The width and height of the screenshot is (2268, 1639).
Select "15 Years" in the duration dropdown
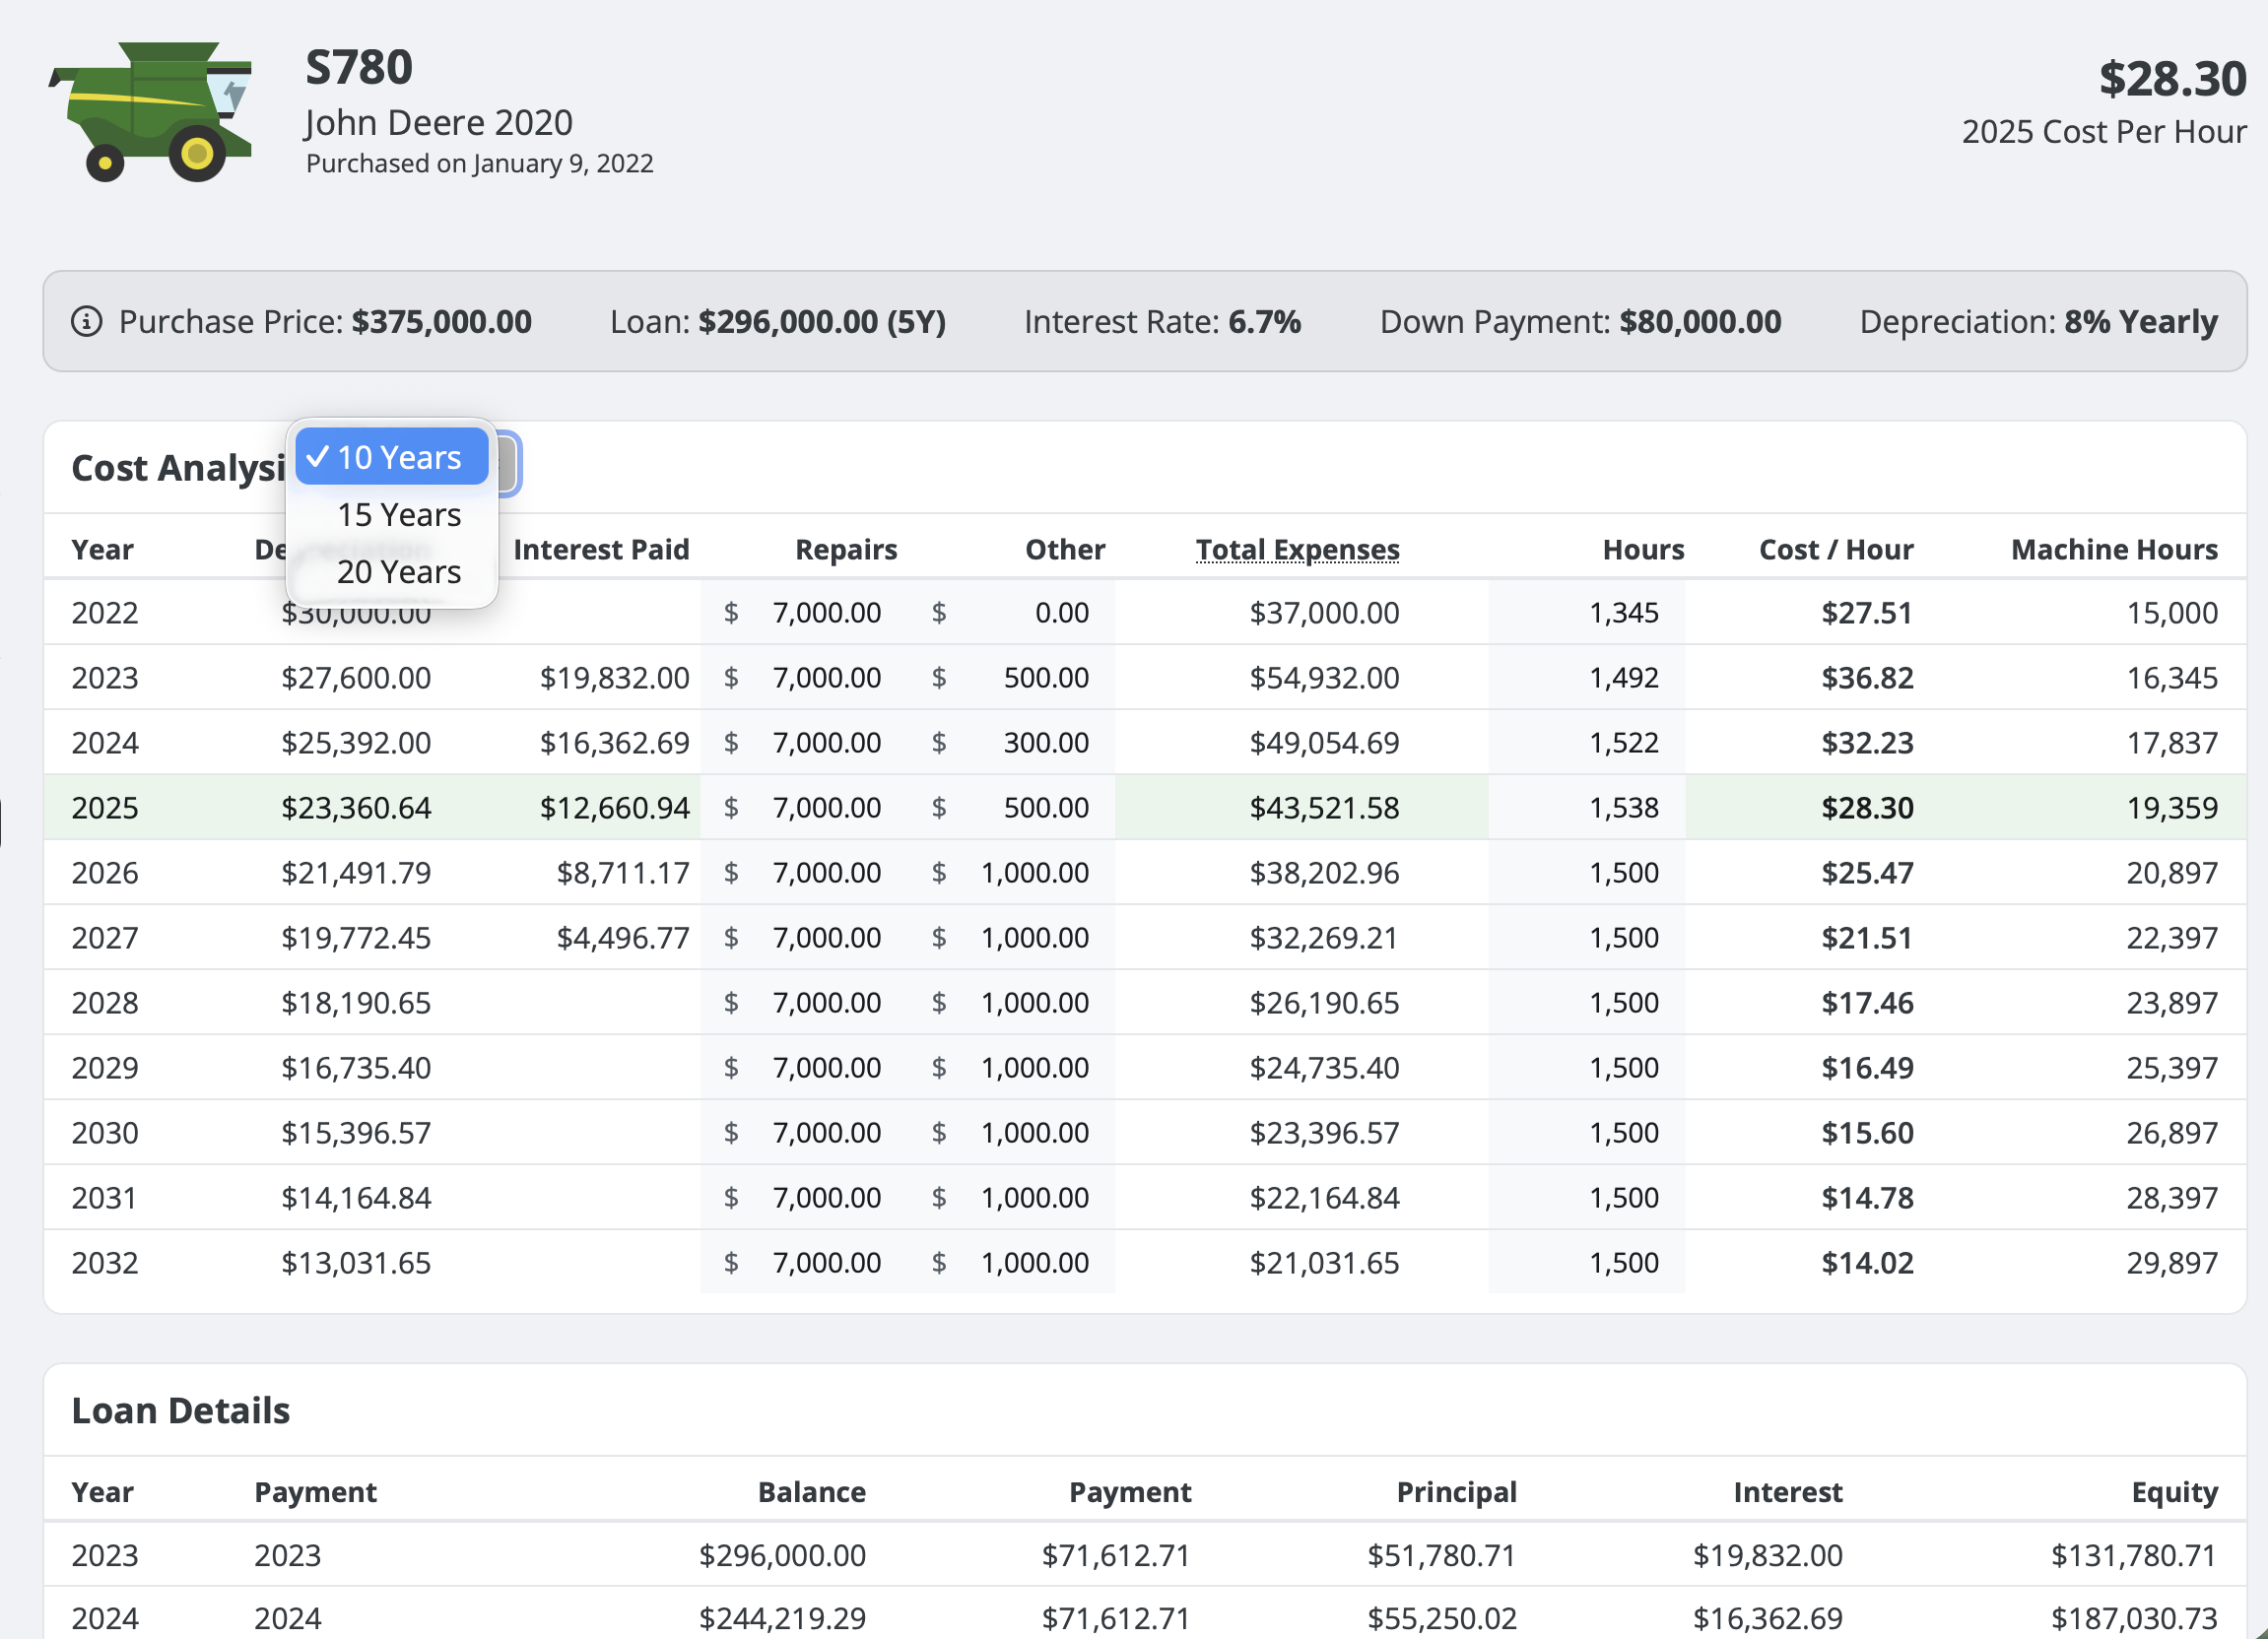coord(398,514)
